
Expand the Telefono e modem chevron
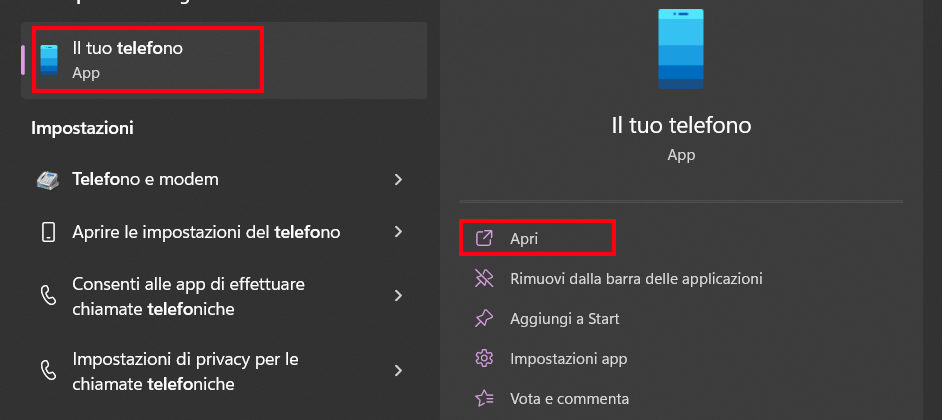pyautogui.click(x=398, y=180)
